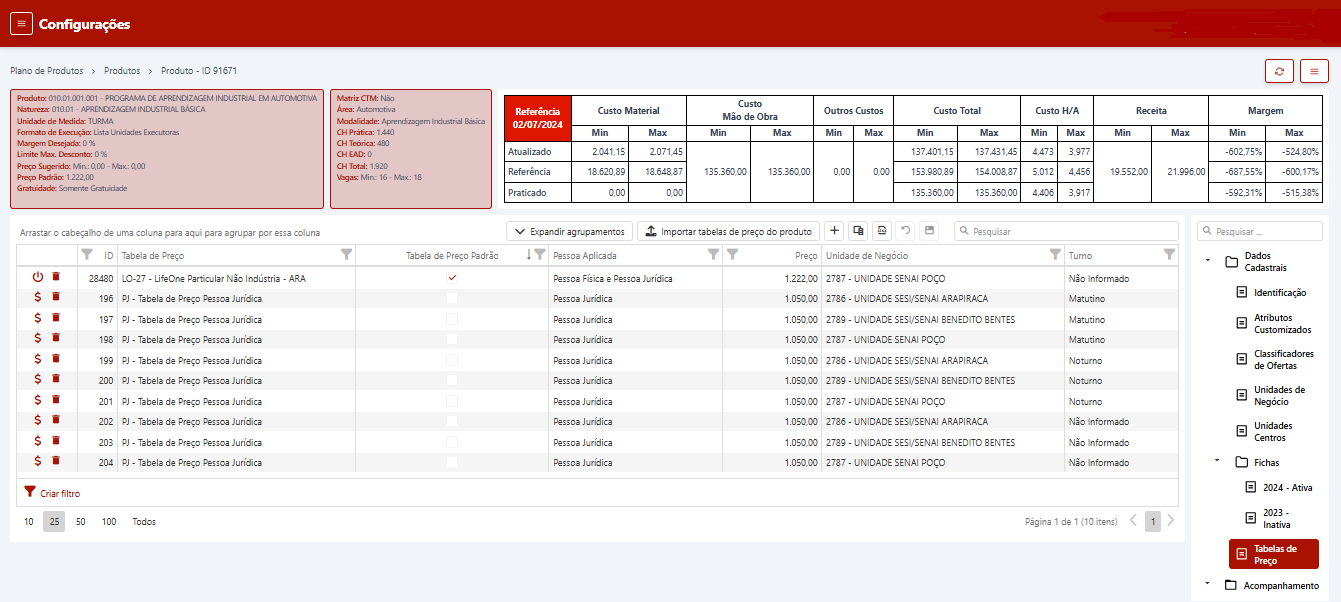
Task: Open filter icon on Turno column
Action: [x=1169, y=255]
